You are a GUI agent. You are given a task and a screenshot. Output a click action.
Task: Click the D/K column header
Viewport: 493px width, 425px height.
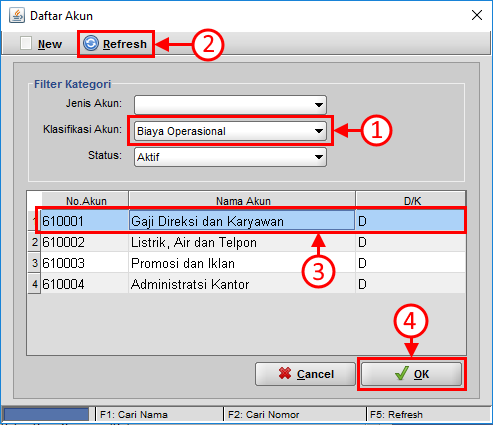point(411,201)
